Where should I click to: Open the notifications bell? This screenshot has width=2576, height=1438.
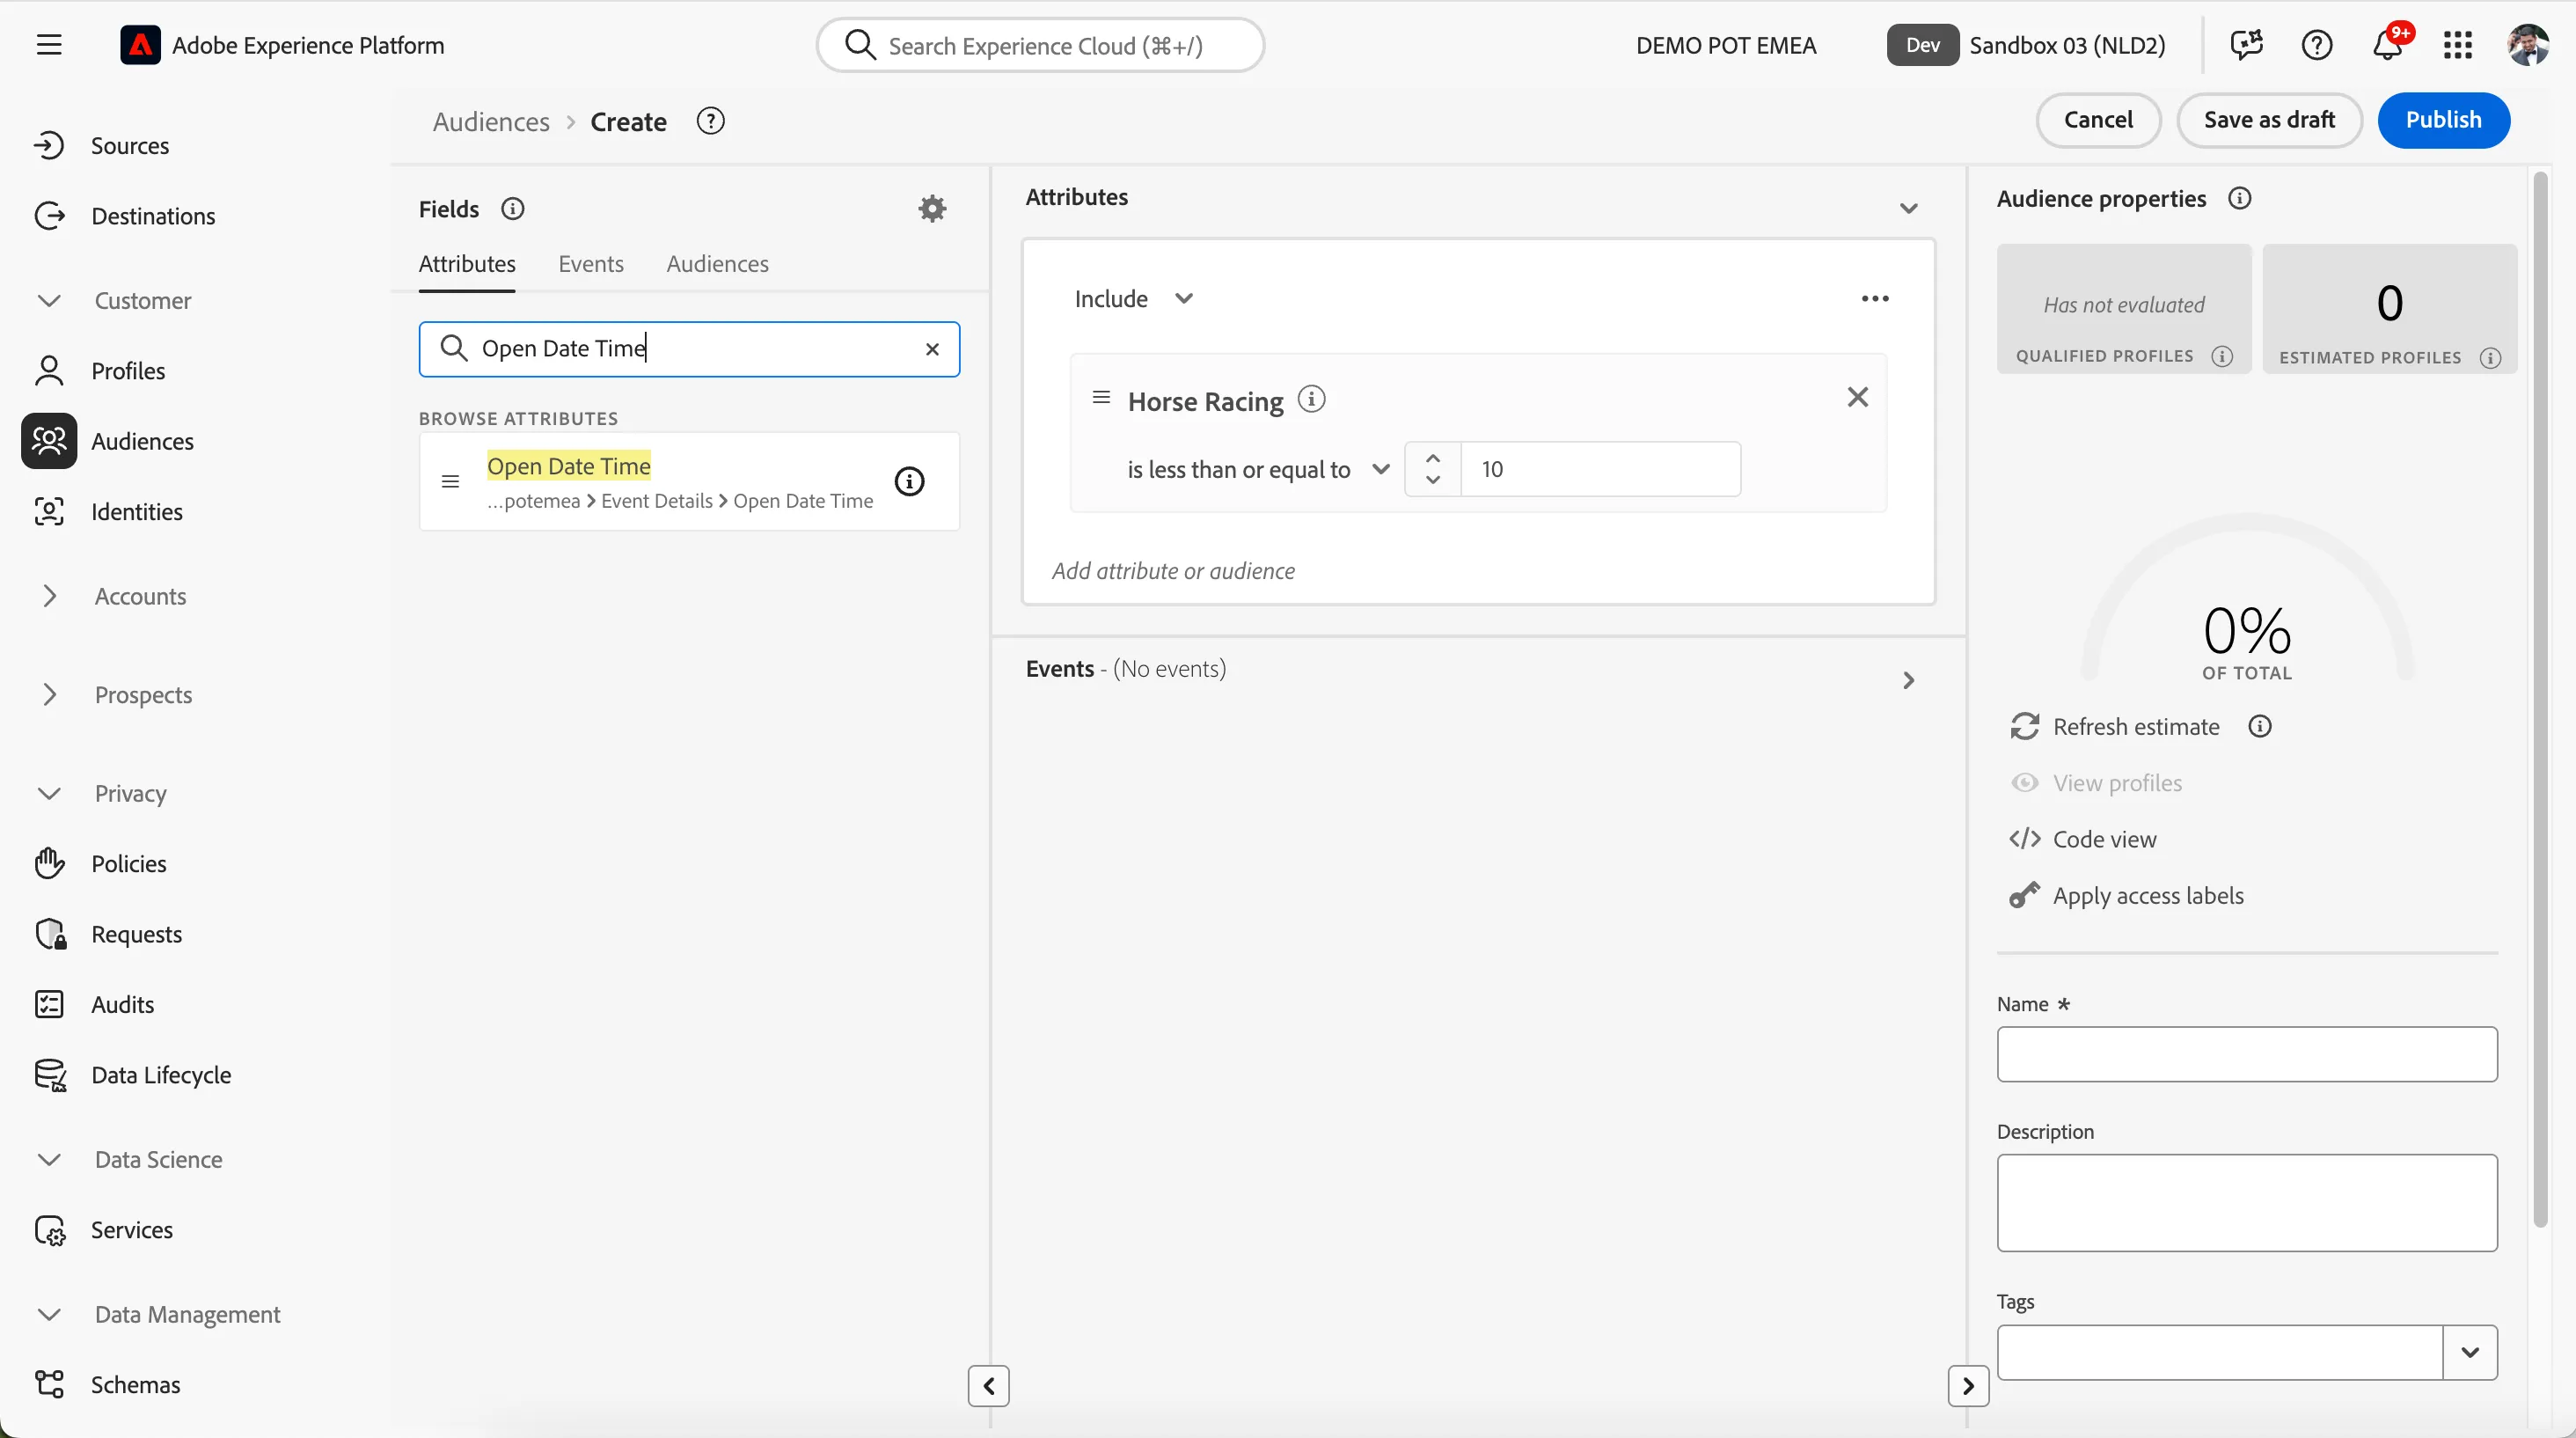pos(2388,45)
